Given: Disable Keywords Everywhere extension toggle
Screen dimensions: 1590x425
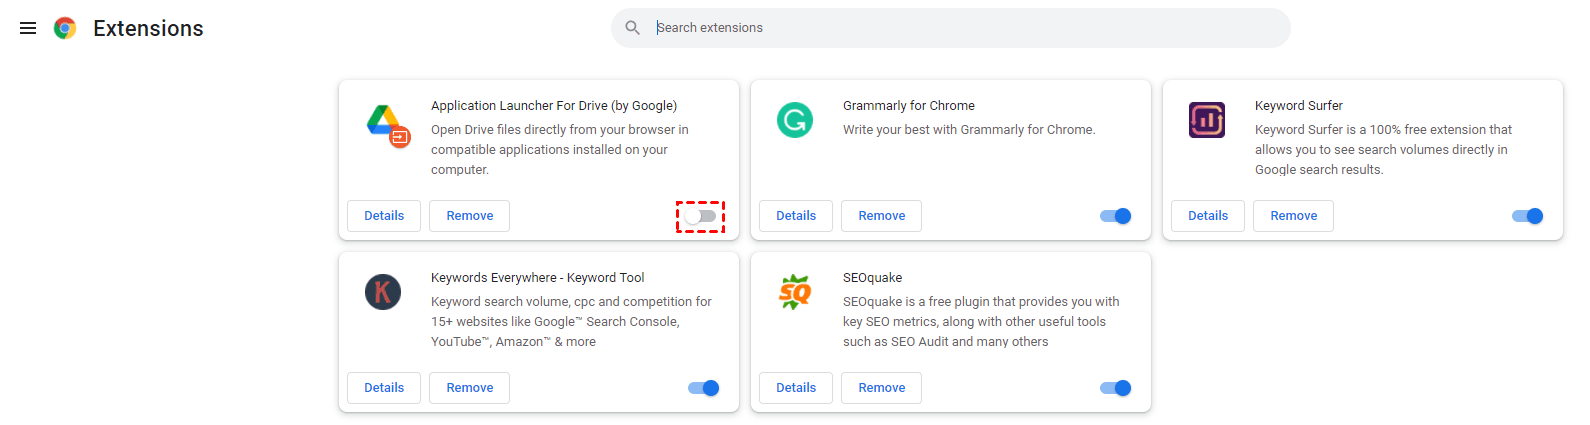Looking at the screenshot, I should pos(703,388).
